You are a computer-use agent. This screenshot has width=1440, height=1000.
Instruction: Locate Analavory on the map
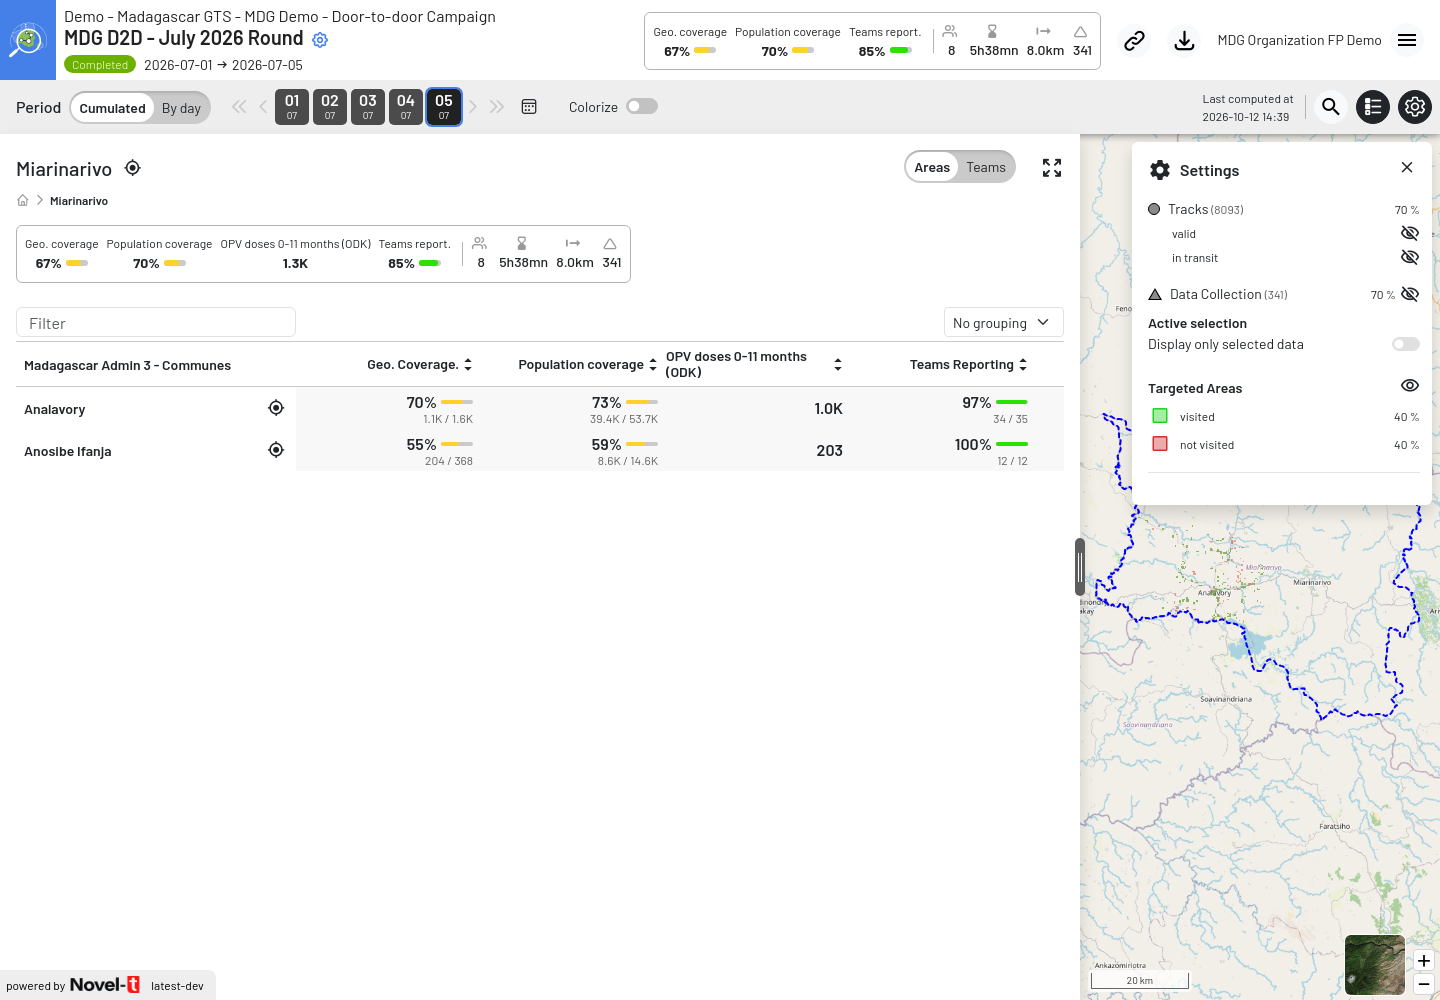coord(276,408)
